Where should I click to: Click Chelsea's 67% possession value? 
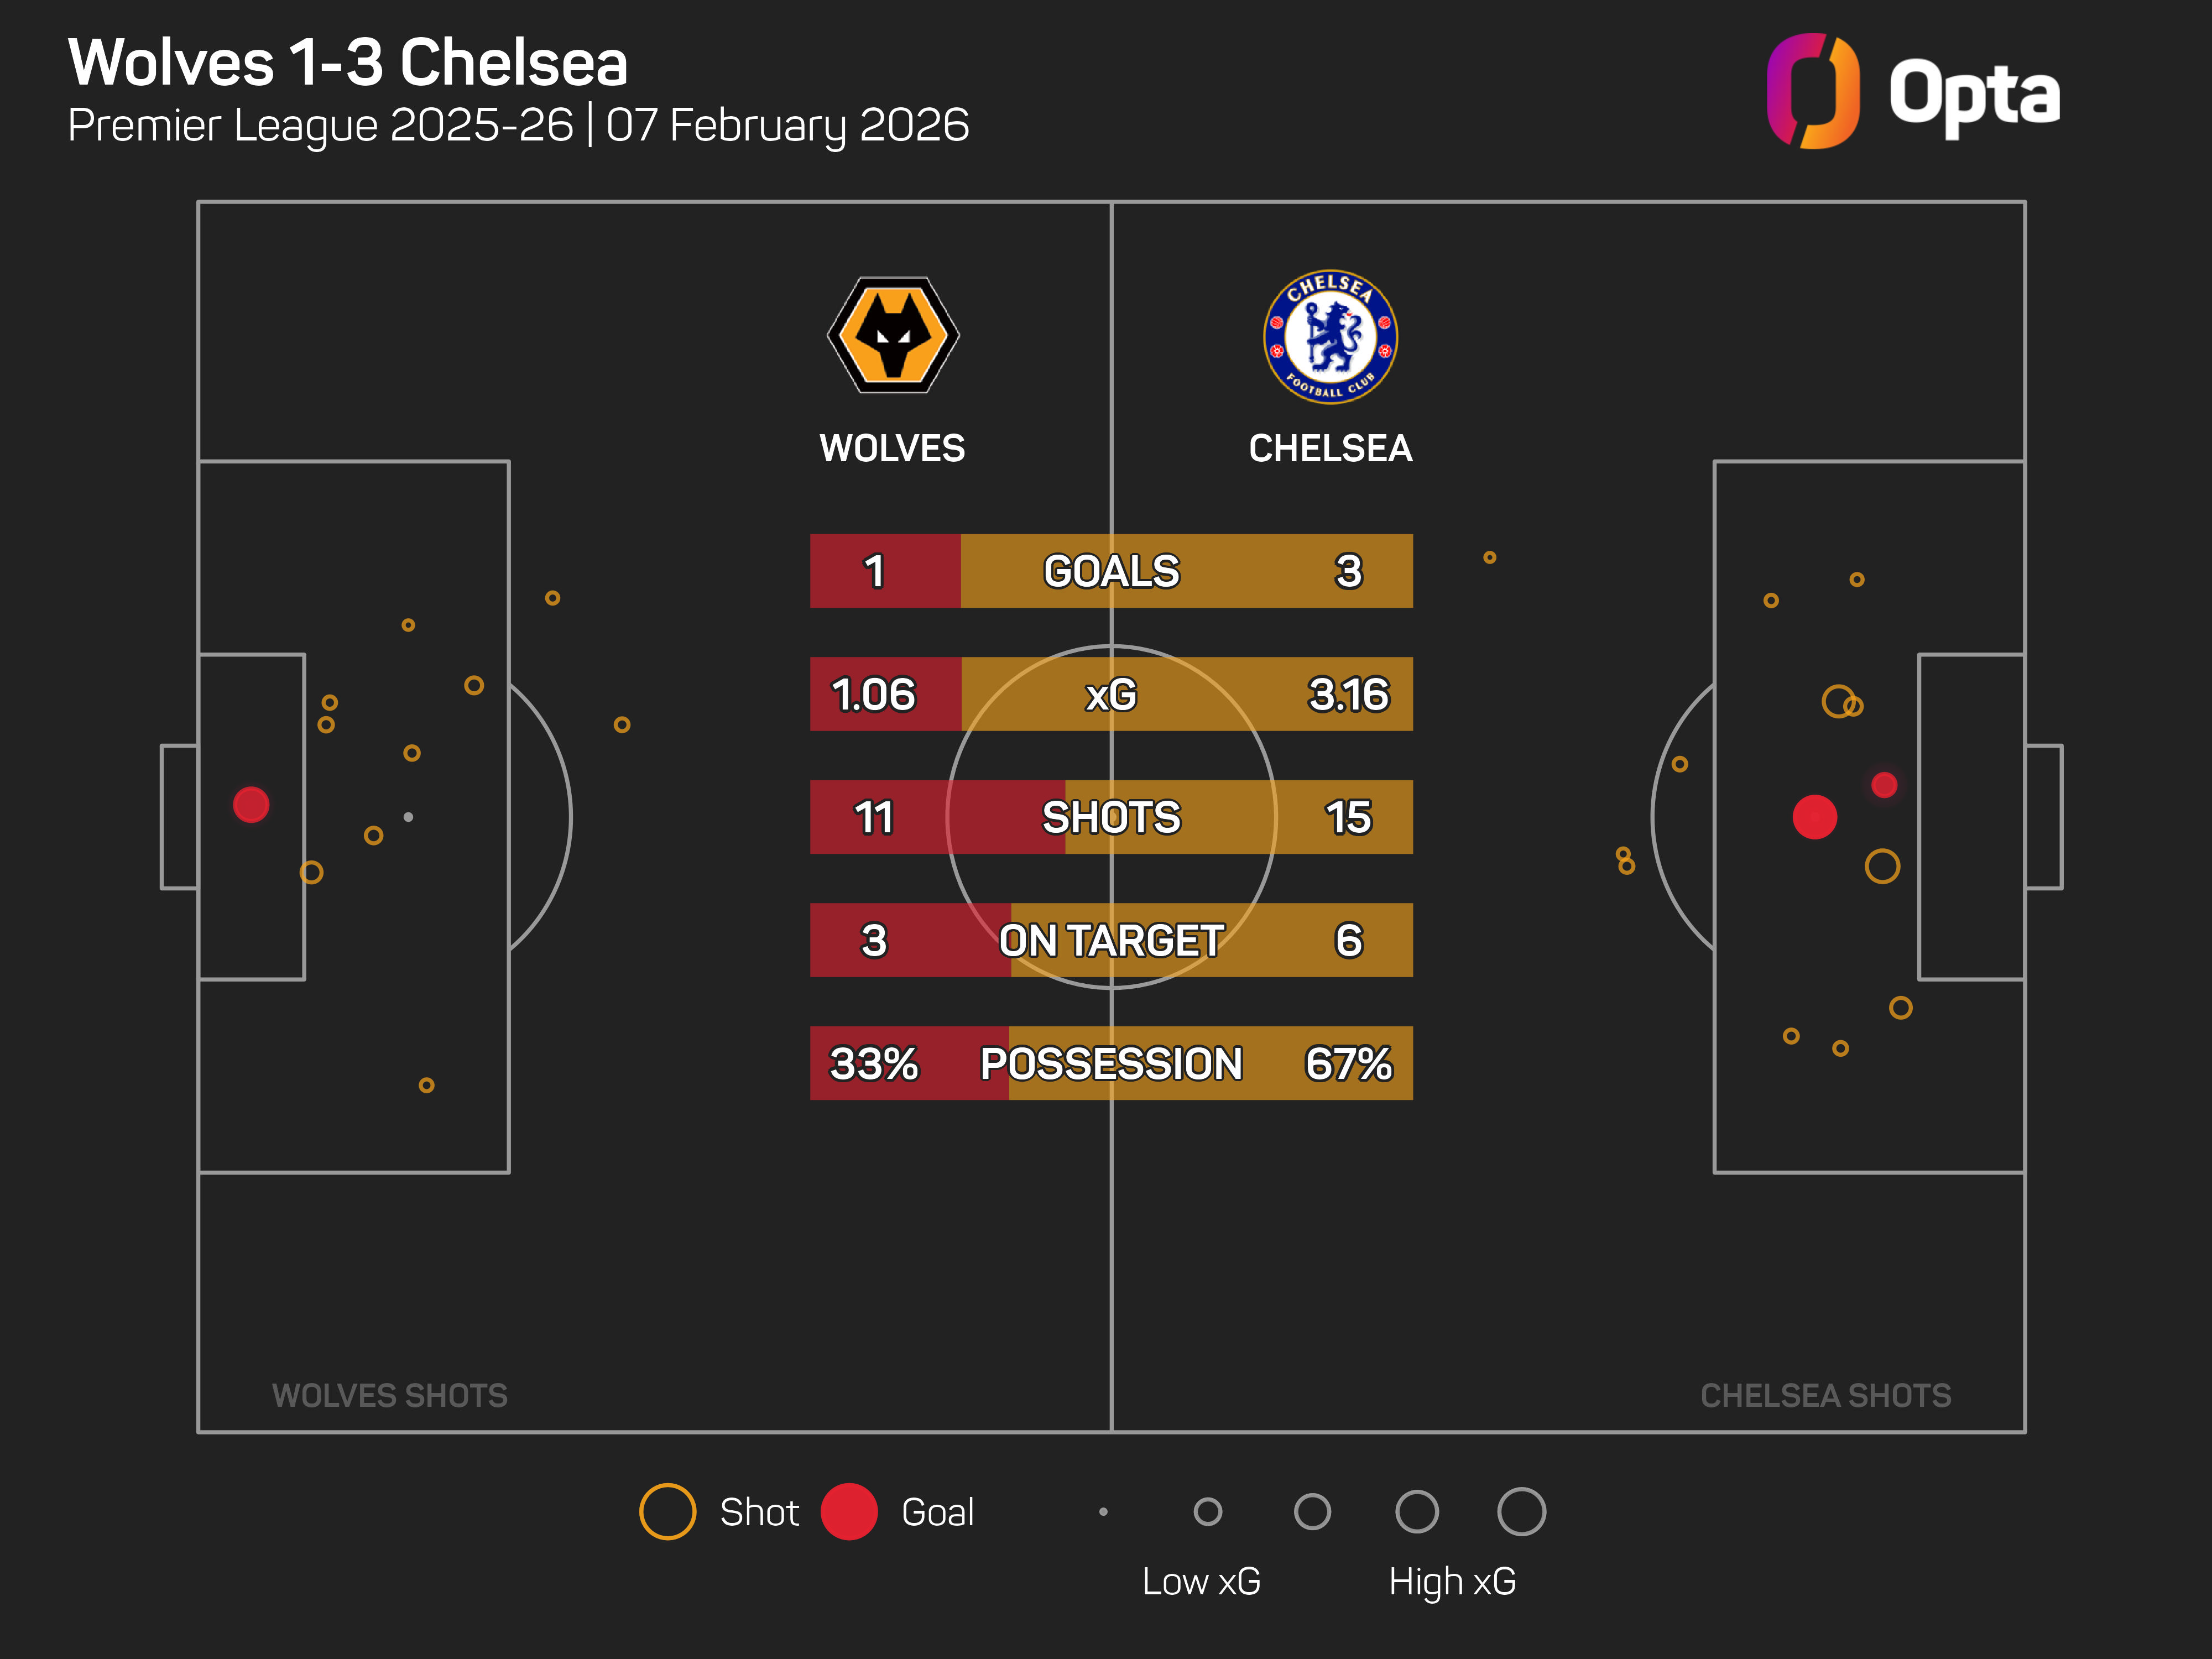(x=1348, y=1063)
